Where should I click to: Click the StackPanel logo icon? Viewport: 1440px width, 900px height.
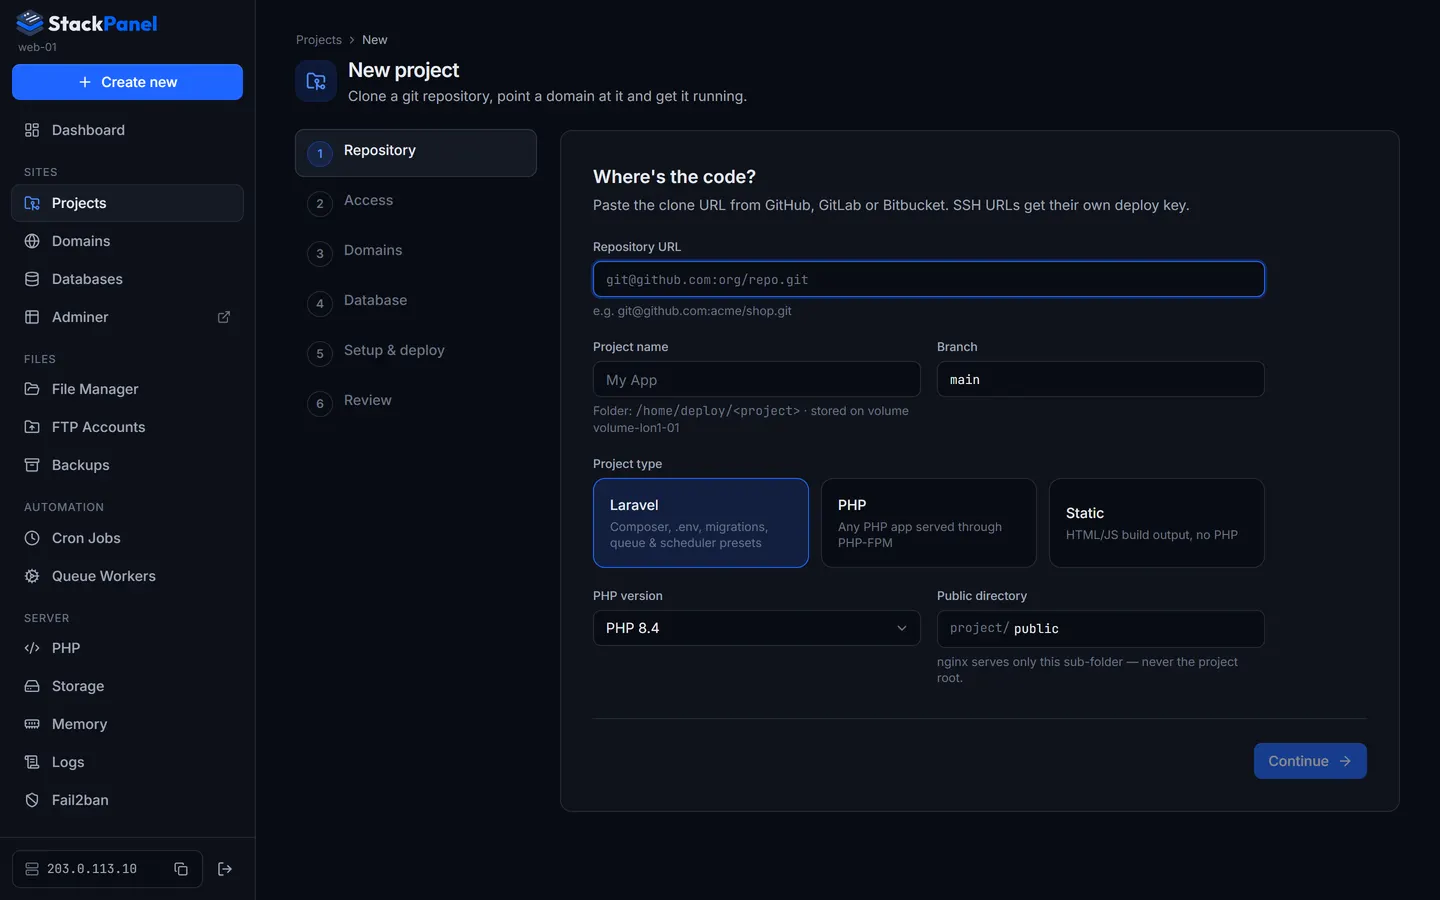30,22
